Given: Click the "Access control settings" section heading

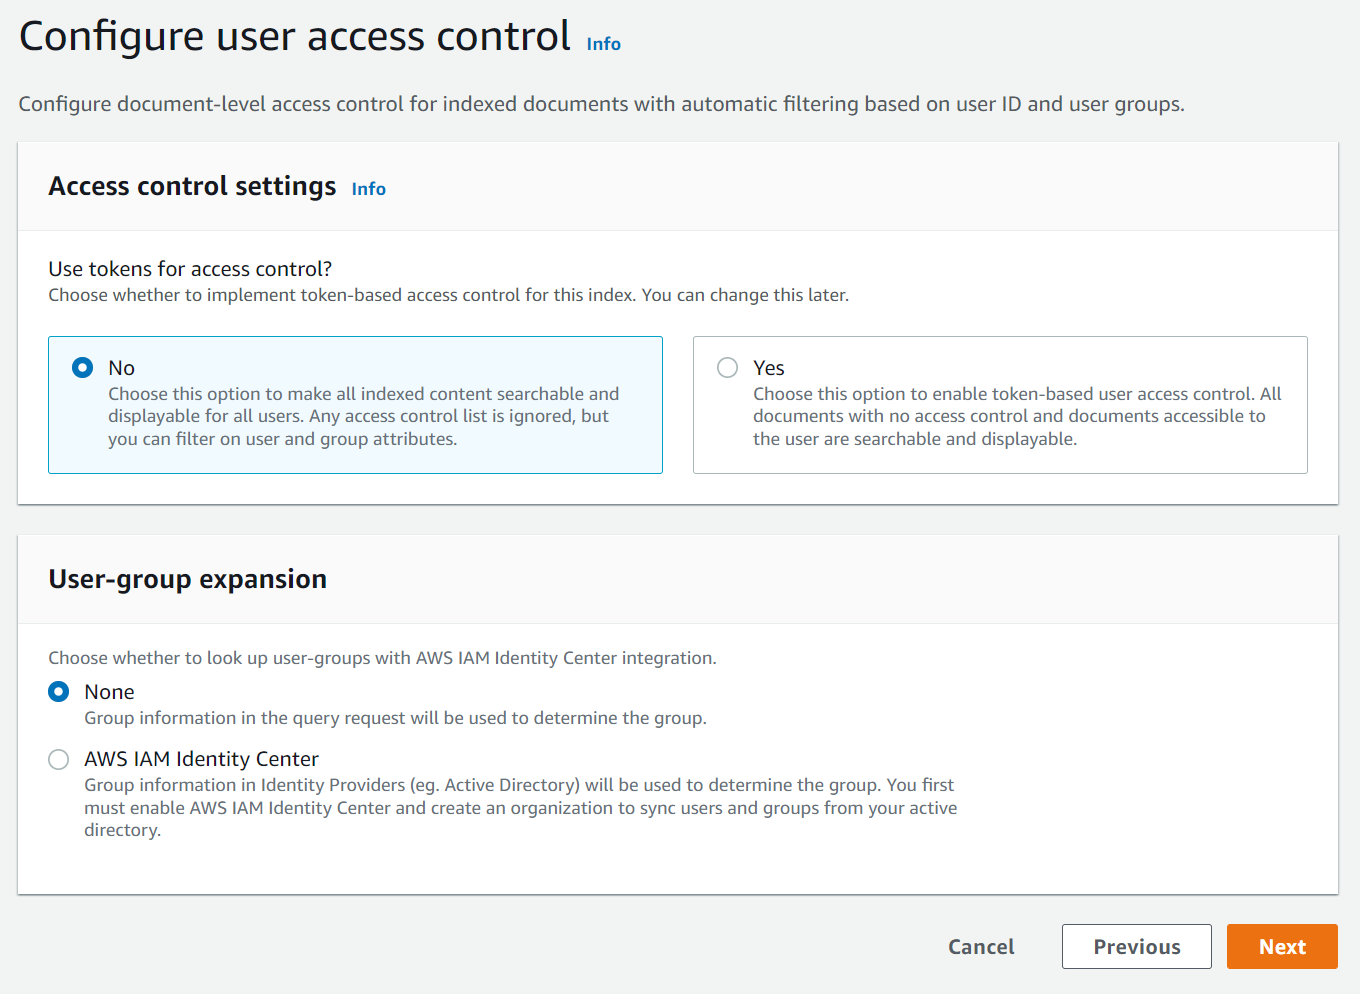Looking at the screenshot, I should click(x=192, y=187).
